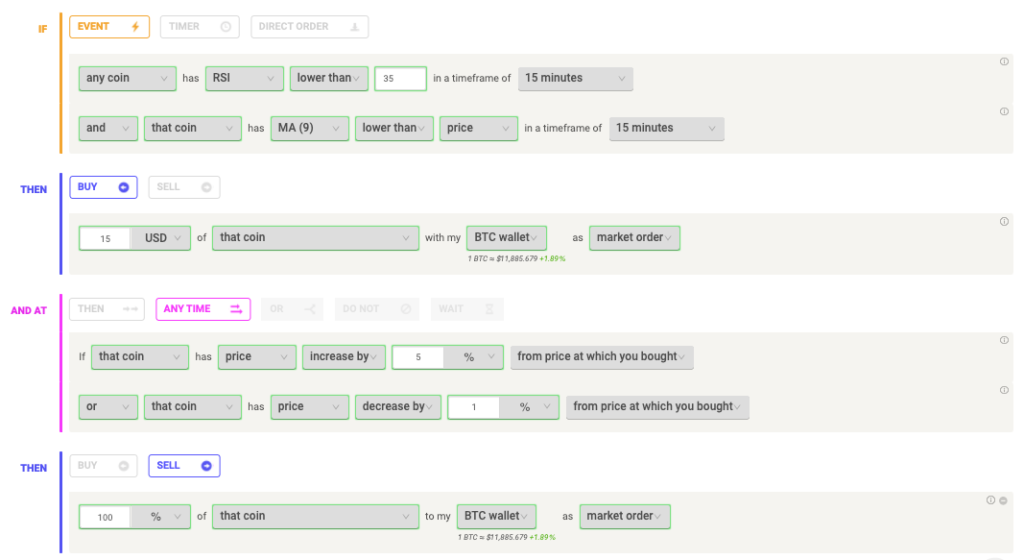This screenshot has width=1024, height=560.
Task: Open the info icon on the USD buy row
Action: pyautogui.click(x=1003, y=222)
